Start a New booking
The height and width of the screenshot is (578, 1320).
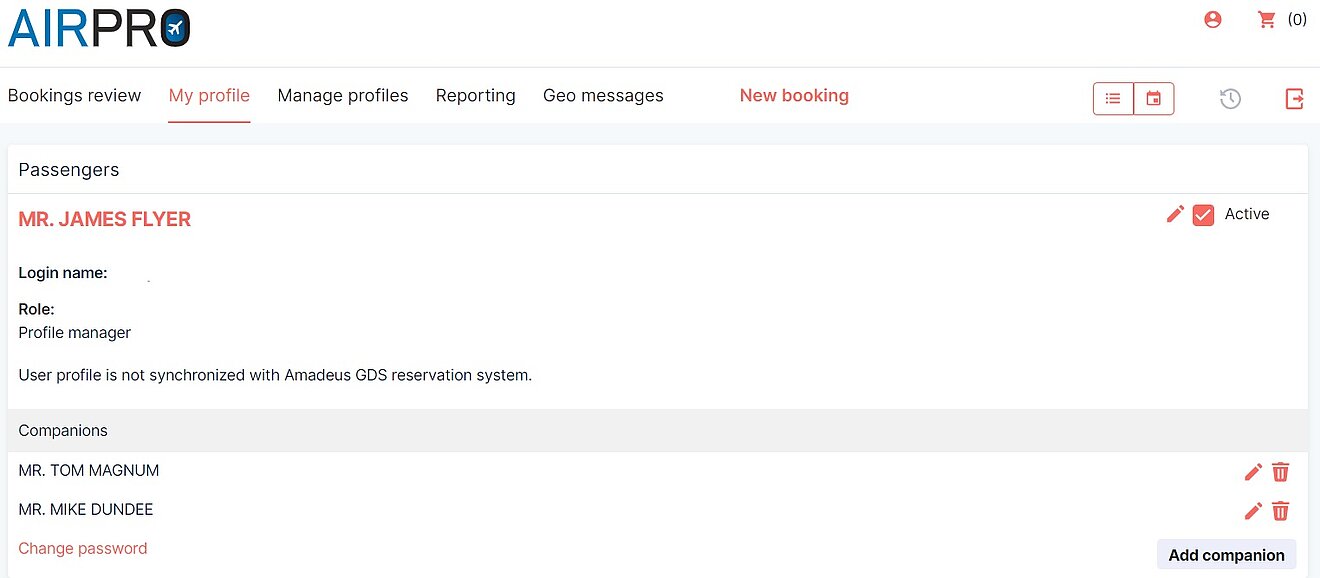point(794,96)
